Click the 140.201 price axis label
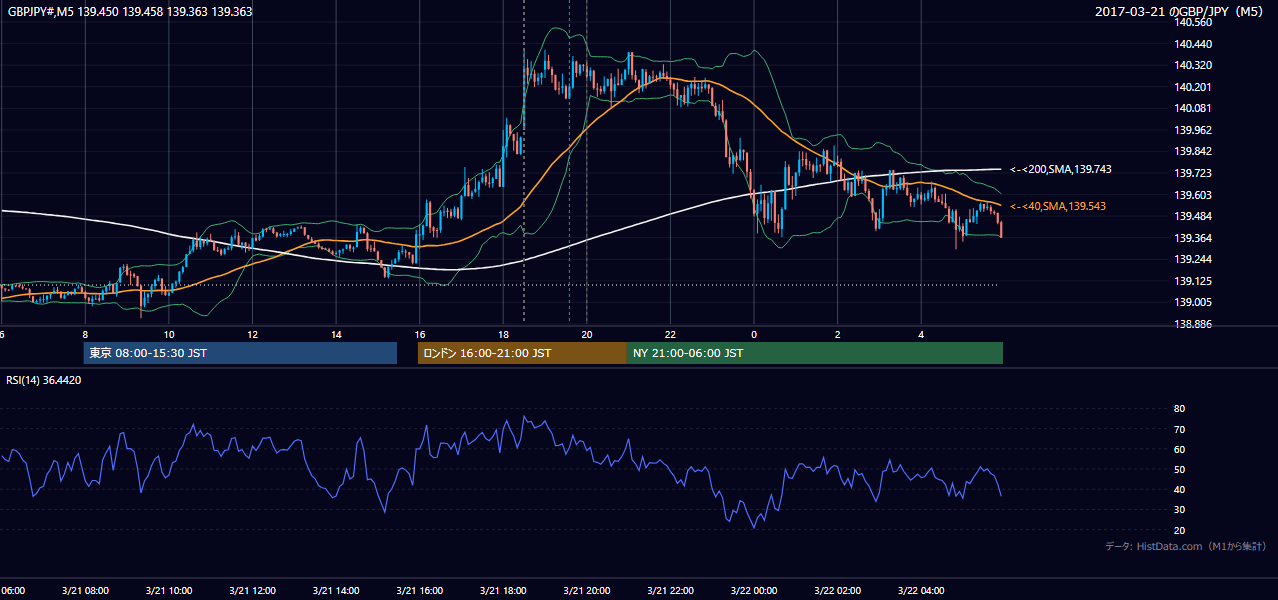 1194,87
